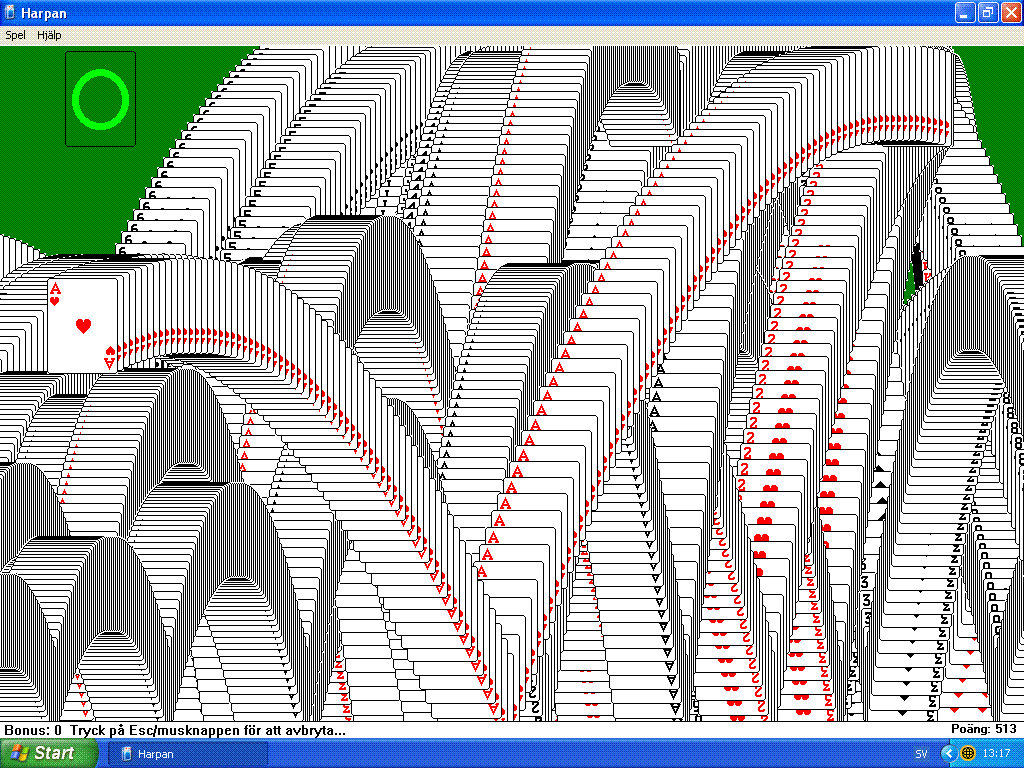Click the Harpan card icon in title bar
The width and height of the screenshot is (1024, 768).
tap(10, 12)
